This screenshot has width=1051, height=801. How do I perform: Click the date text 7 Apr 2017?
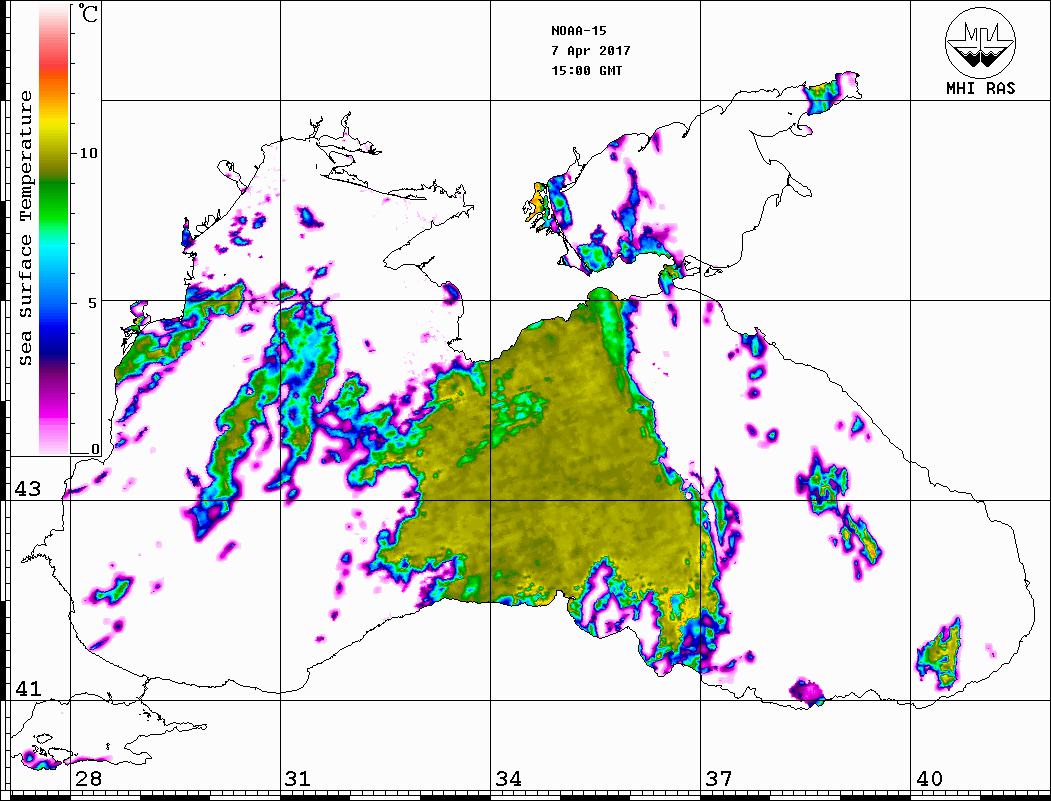coord(591,51)
